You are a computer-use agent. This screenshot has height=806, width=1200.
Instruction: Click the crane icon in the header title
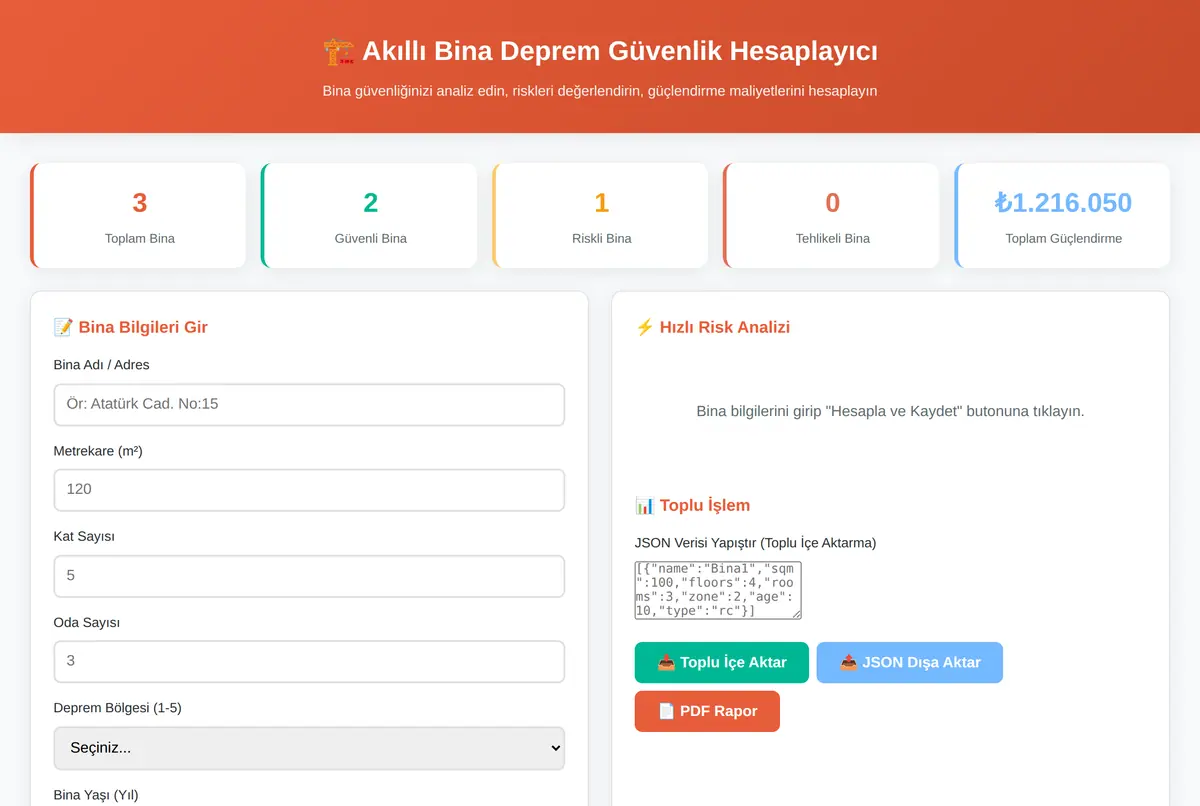tap(339, 51)
